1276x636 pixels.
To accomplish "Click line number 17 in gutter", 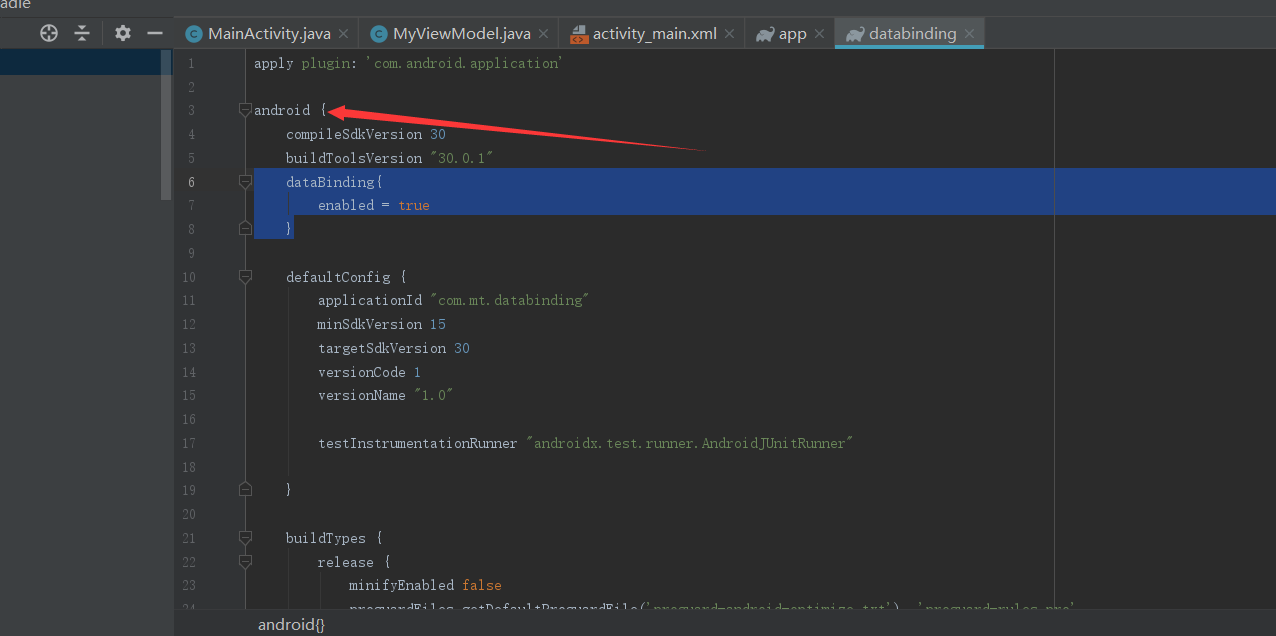I will (190, 443).
